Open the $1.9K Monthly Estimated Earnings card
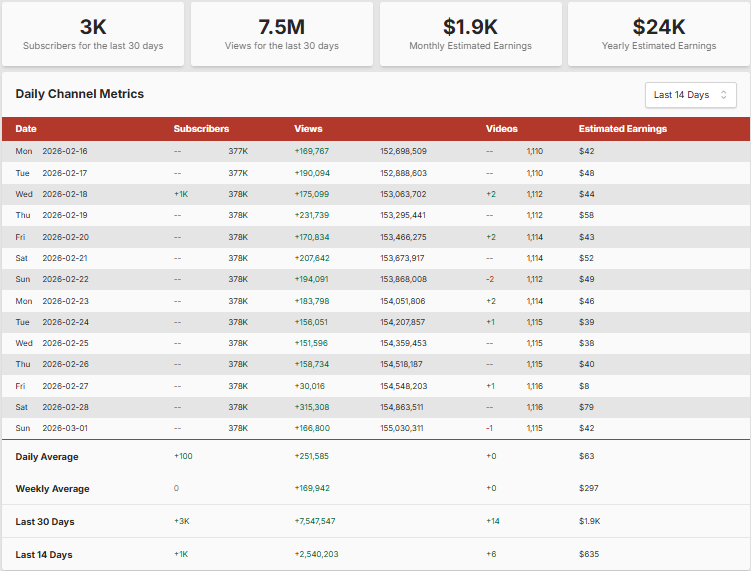The width and height of the screenshot is (751, 571). [x=470, y=34]
